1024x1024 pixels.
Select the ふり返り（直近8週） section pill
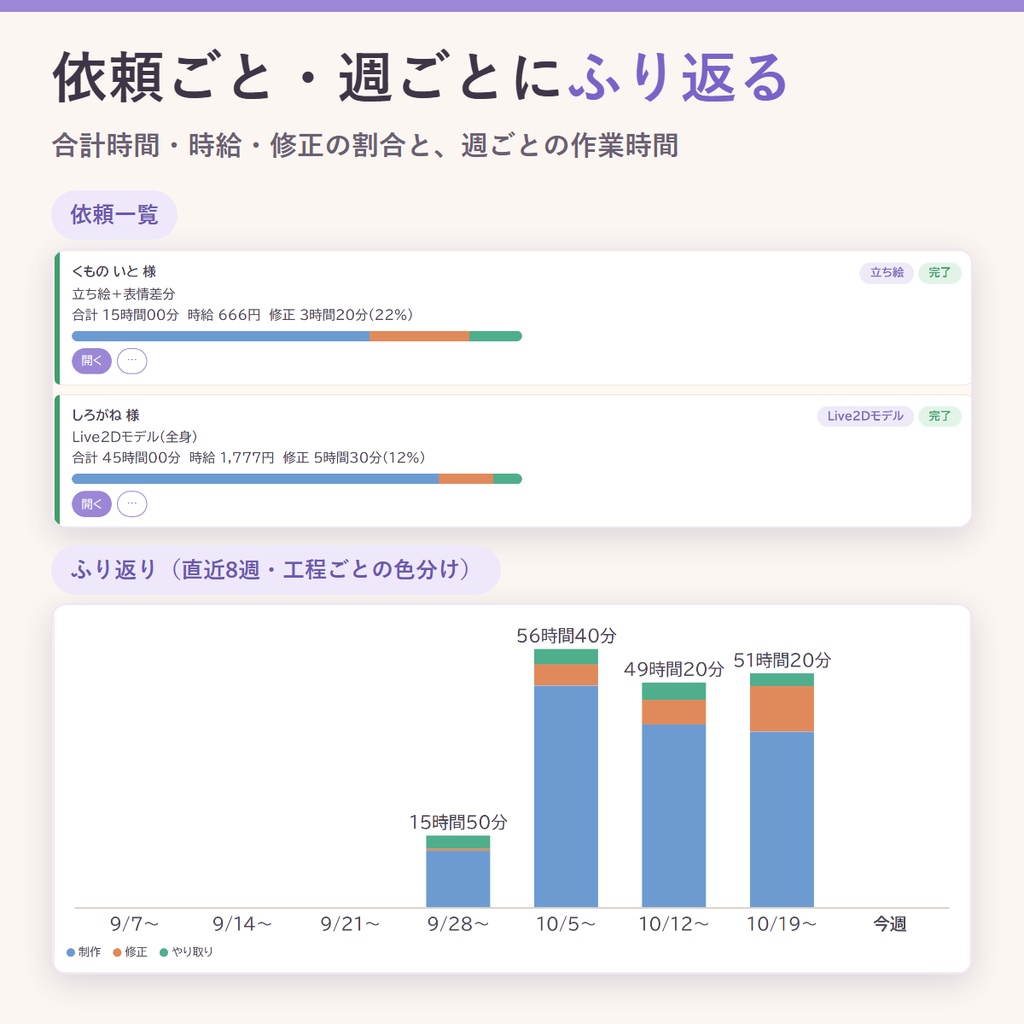276,569
